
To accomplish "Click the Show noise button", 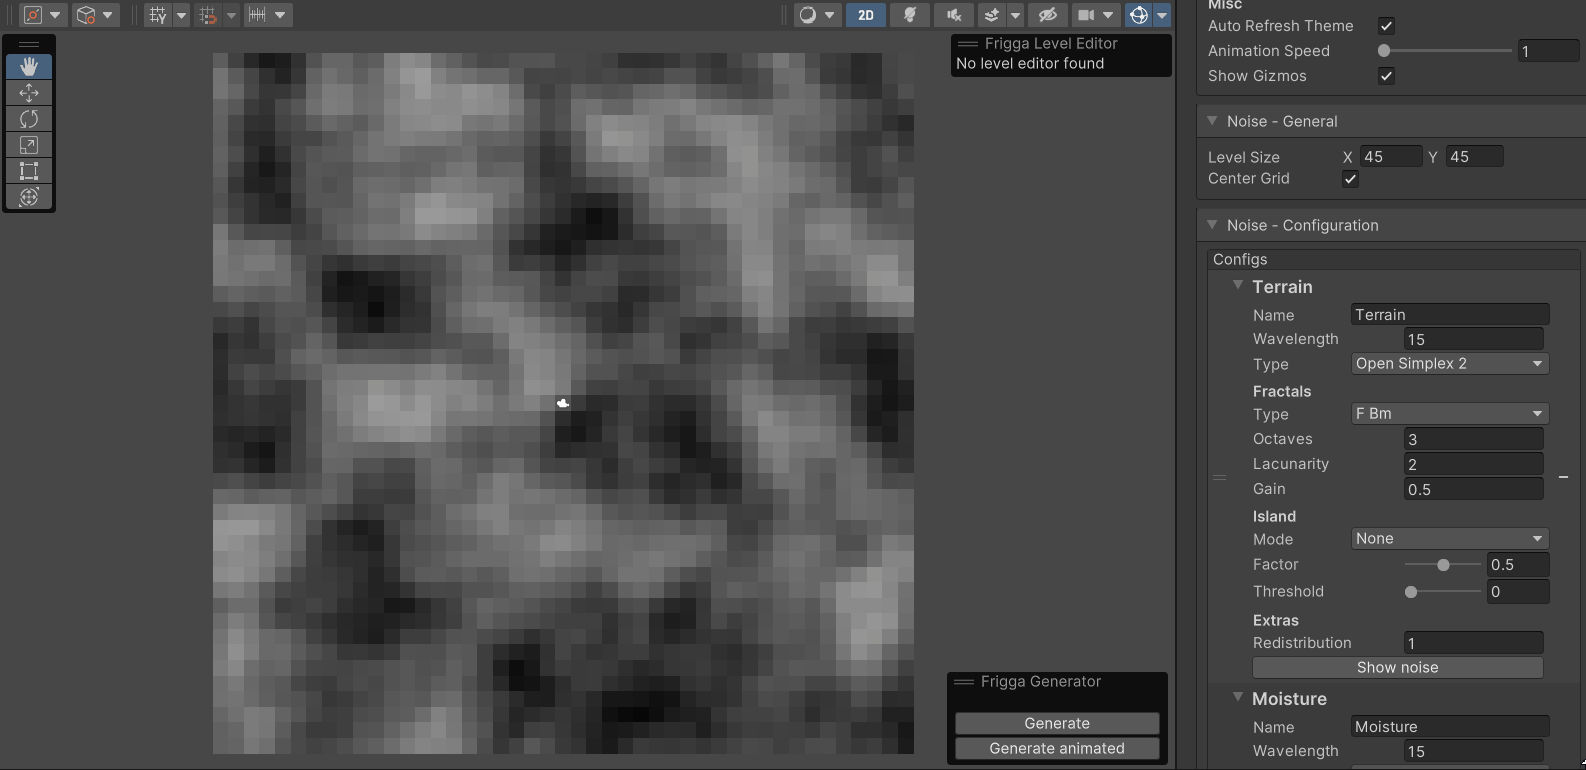I will click(1397, 667).
